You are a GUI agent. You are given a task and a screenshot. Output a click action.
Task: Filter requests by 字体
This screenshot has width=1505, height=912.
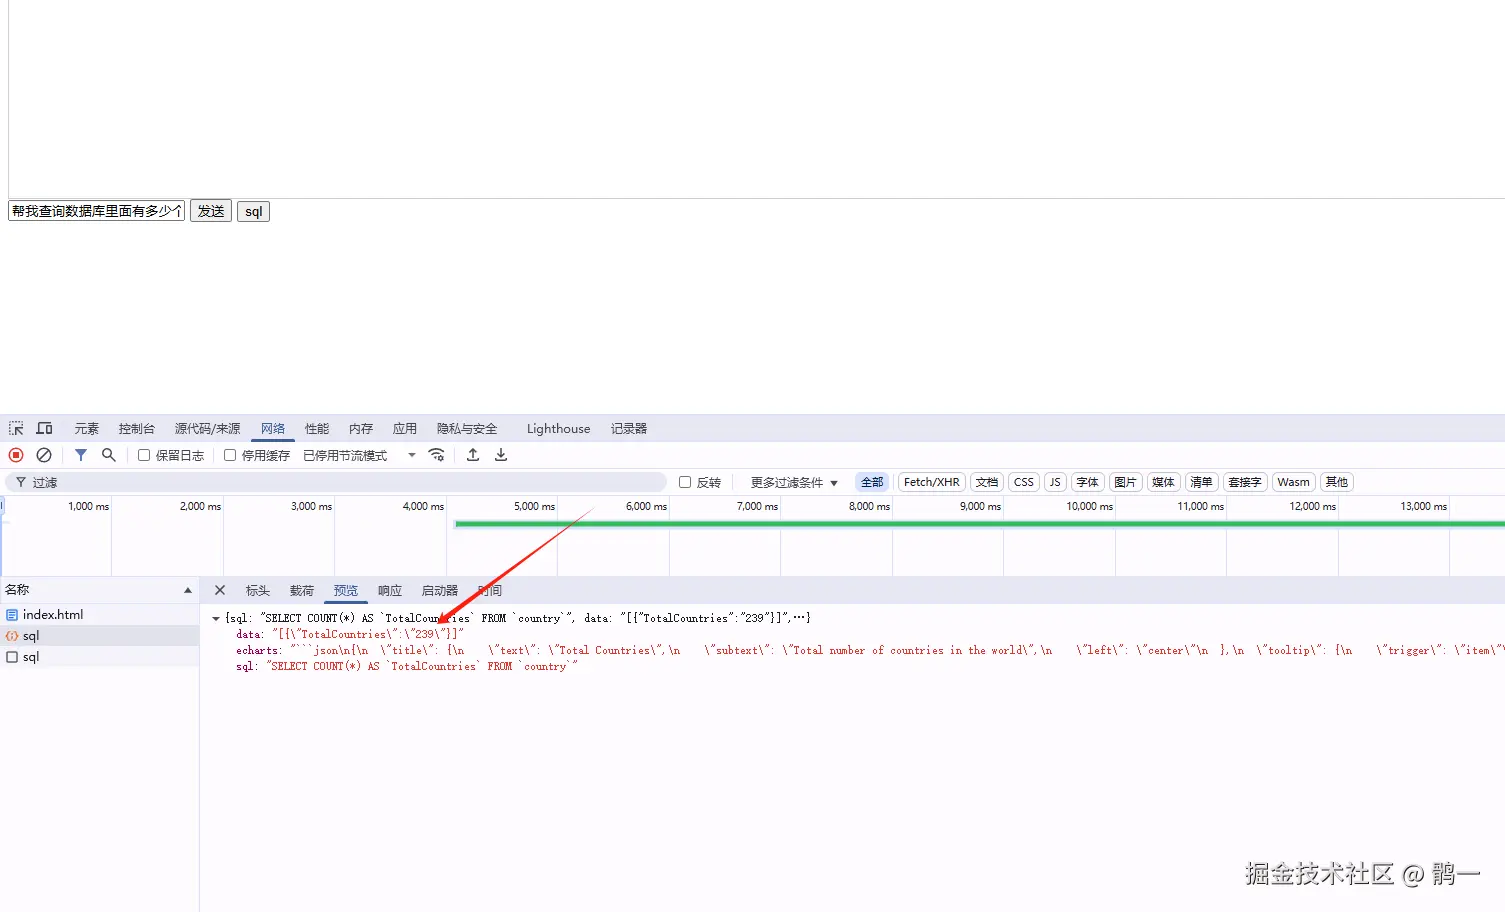pyautogui.click(x=1088, y=482)
